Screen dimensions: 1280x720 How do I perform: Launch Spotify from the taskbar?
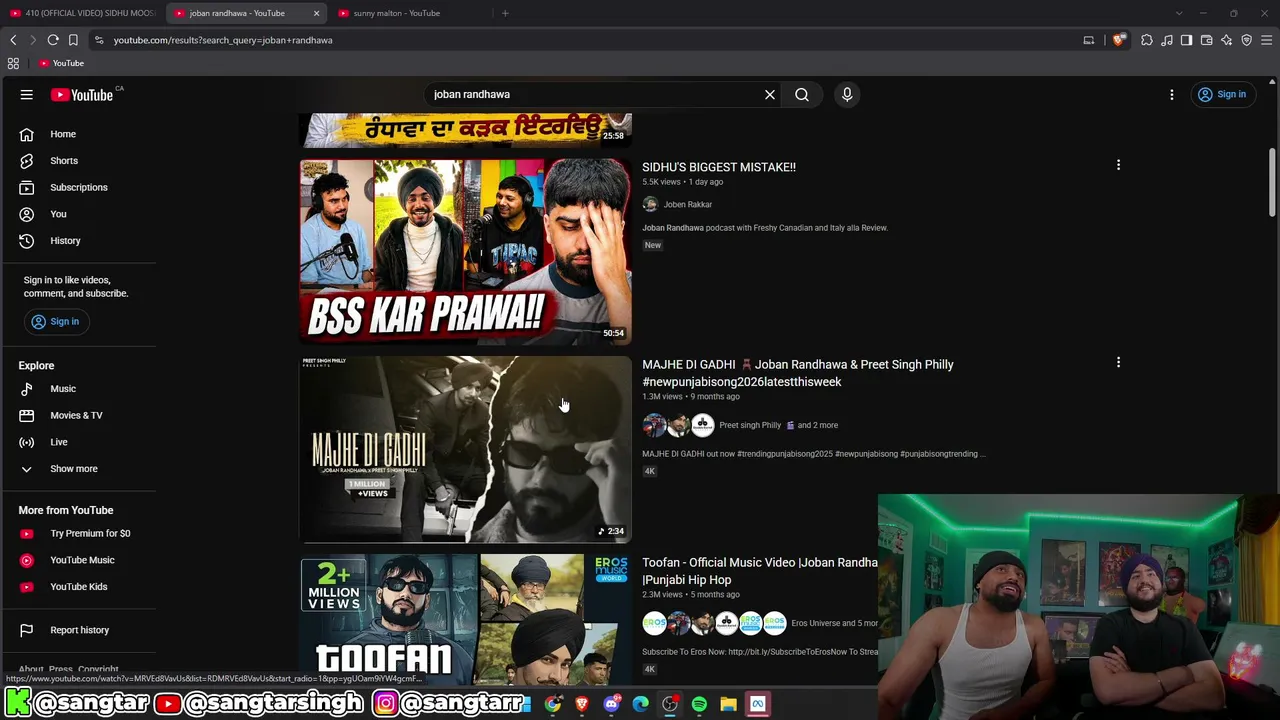tap(699, 704)
